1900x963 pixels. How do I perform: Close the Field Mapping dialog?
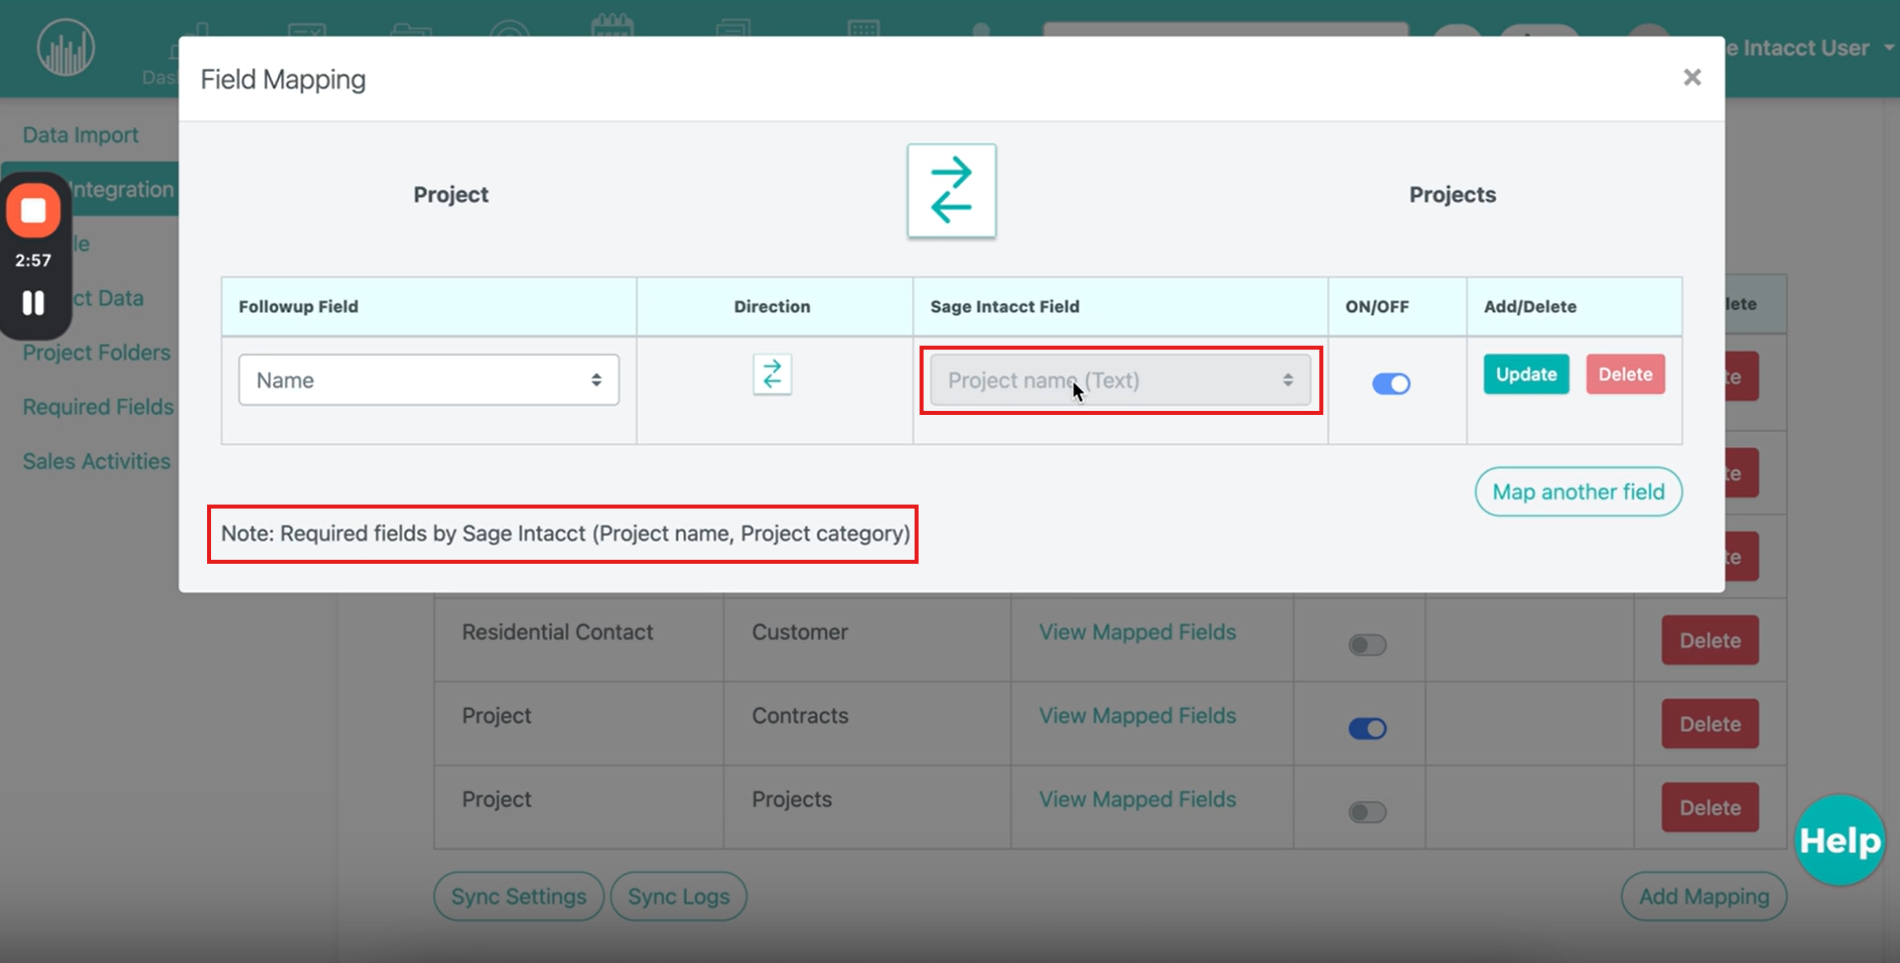[1692, 77]
